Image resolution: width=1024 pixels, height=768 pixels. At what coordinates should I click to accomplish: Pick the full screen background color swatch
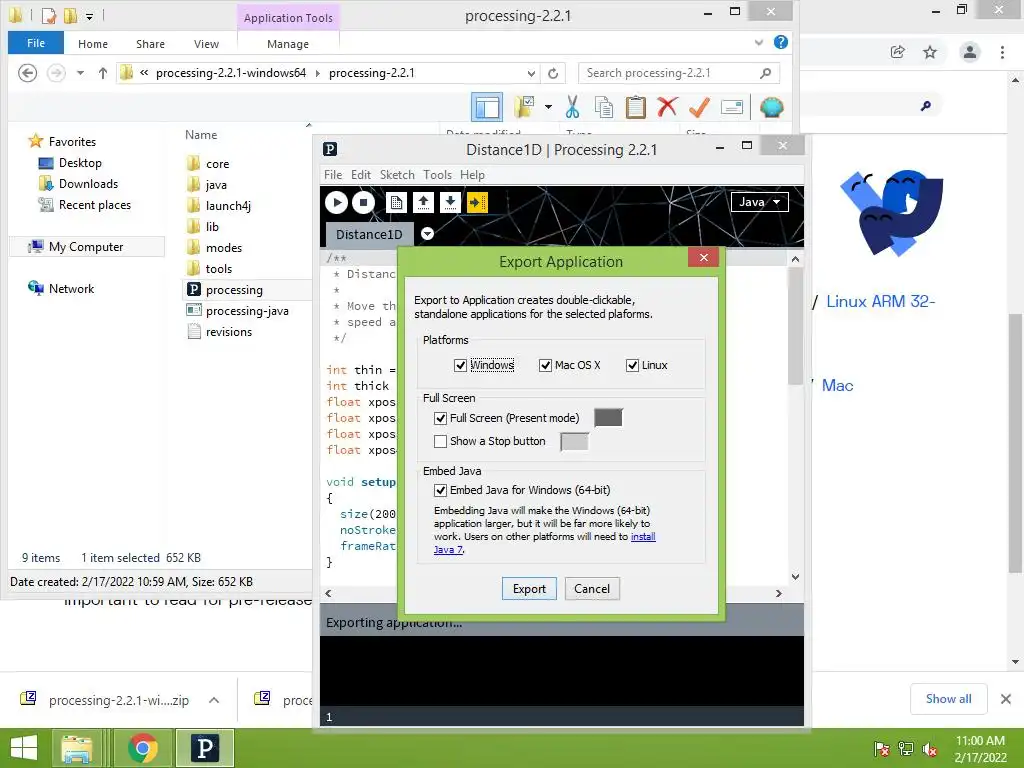pos(608,418)
